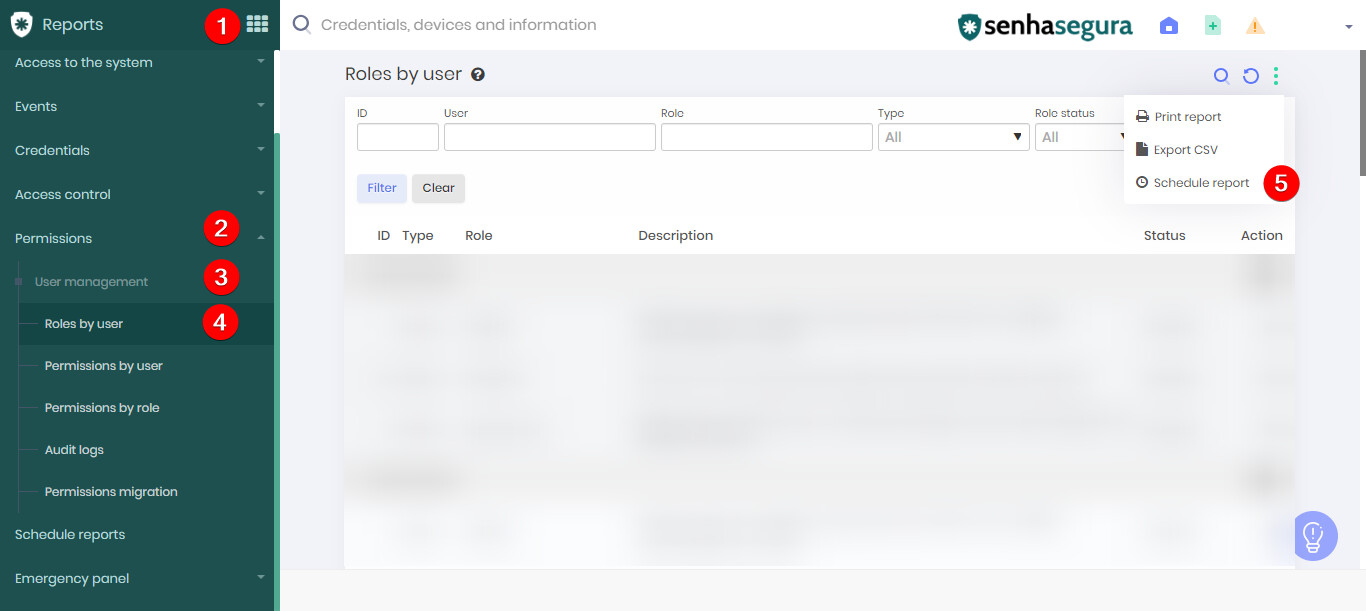The height and width of the screenshot is (611, 1366).
Task: Select Print report
Action: coord(1179,117)
